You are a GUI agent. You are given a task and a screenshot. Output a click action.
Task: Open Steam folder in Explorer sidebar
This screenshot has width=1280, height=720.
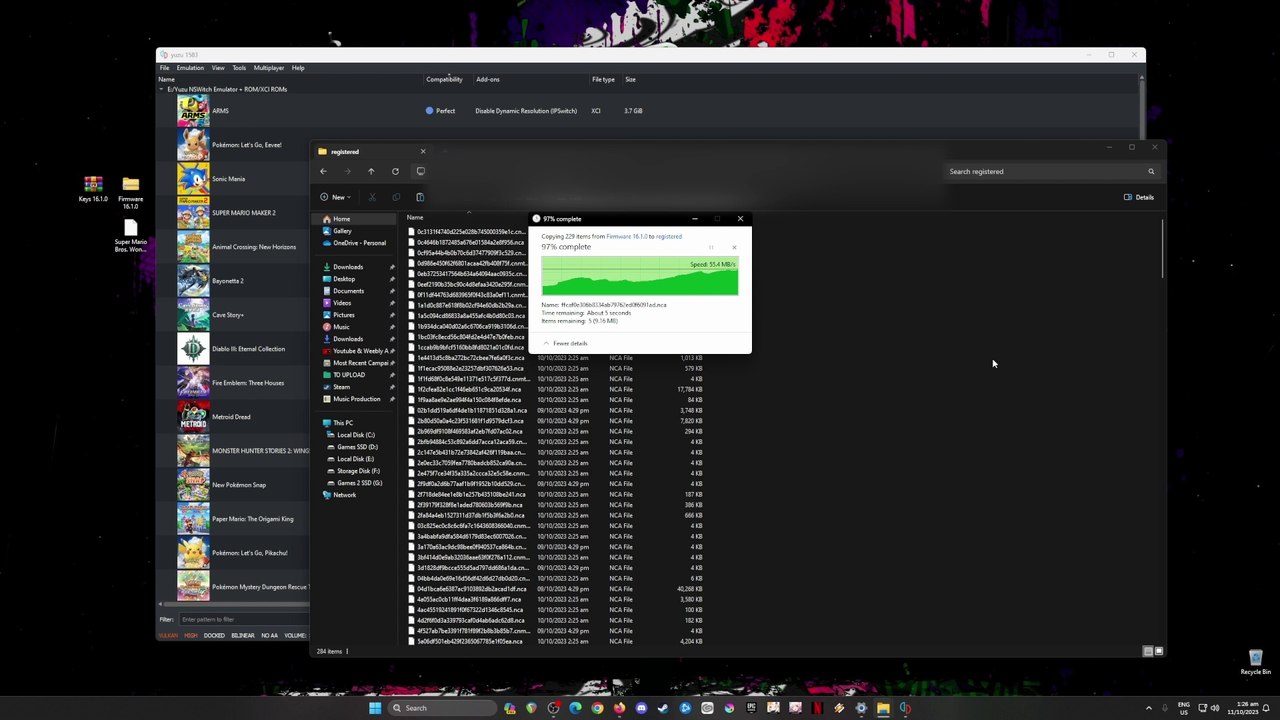coord(341,387)
